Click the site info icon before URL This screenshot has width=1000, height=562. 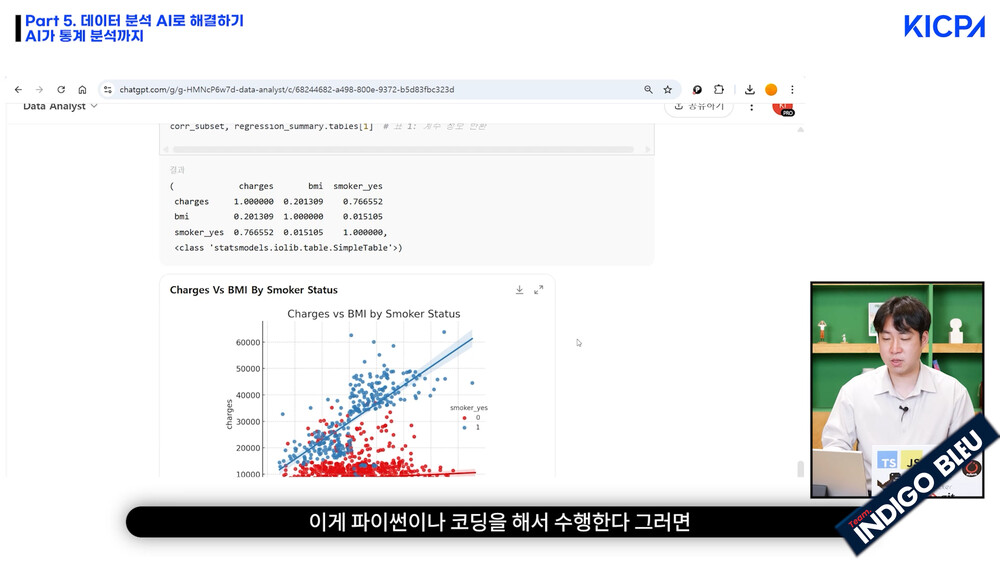click(108, 89)
